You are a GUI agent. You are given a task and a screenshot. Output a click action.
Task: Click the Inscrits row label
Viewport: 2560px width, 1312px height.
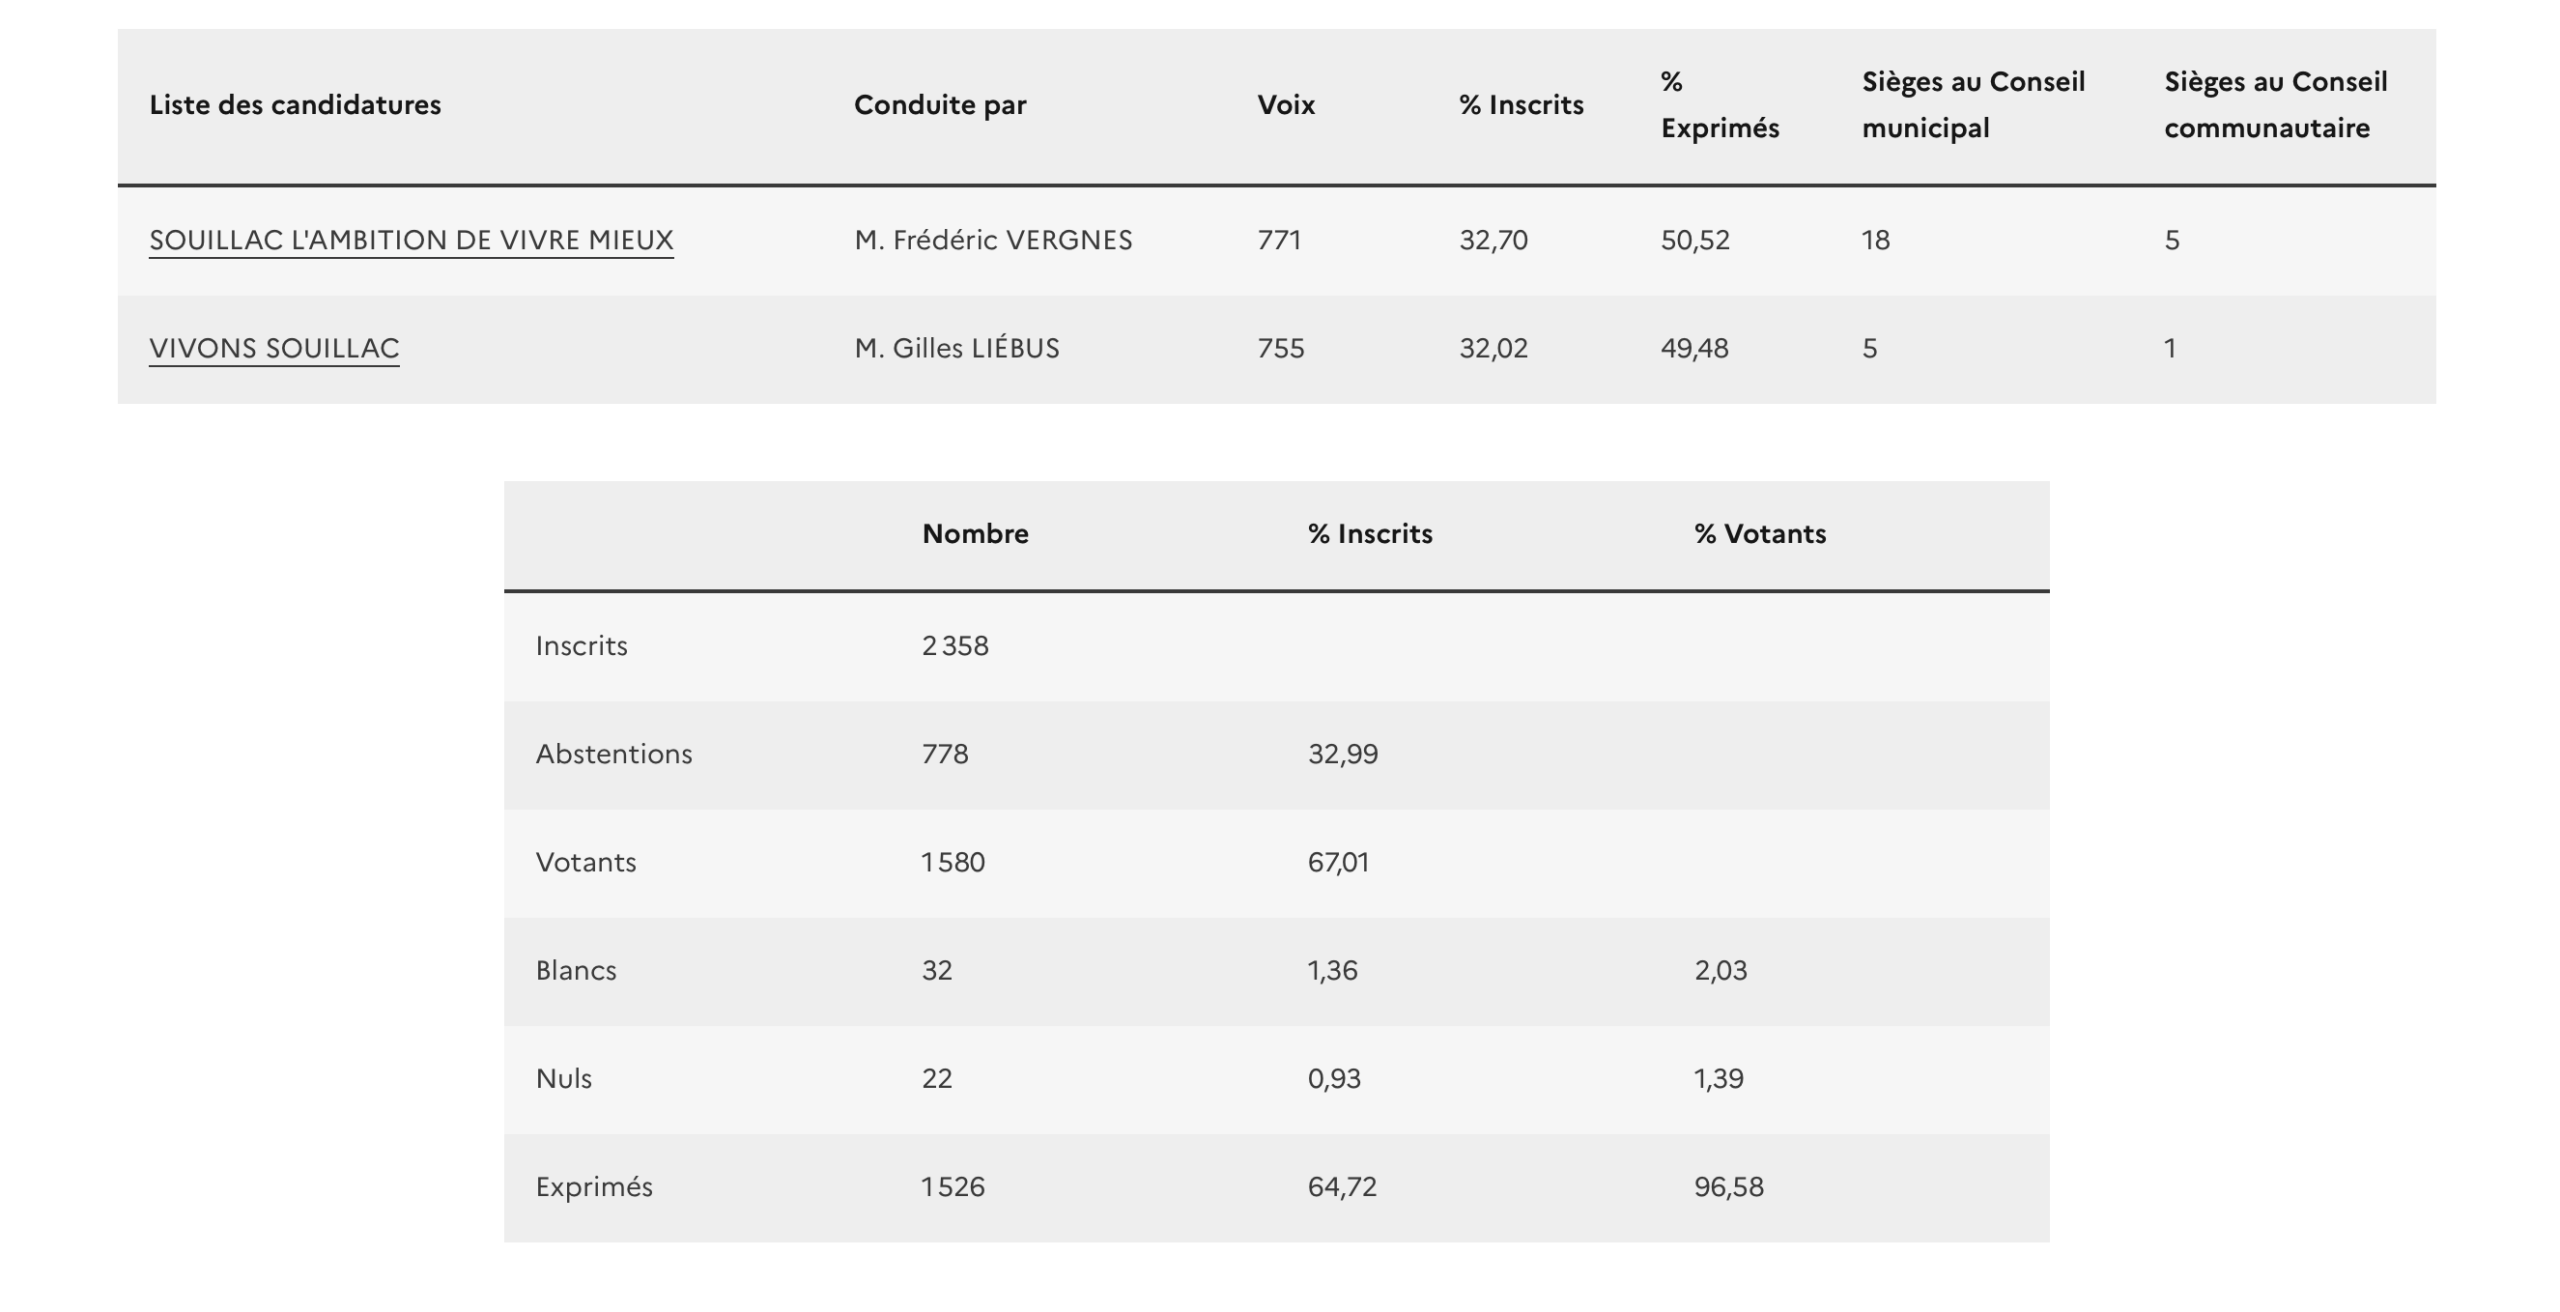tap(582, 646)
